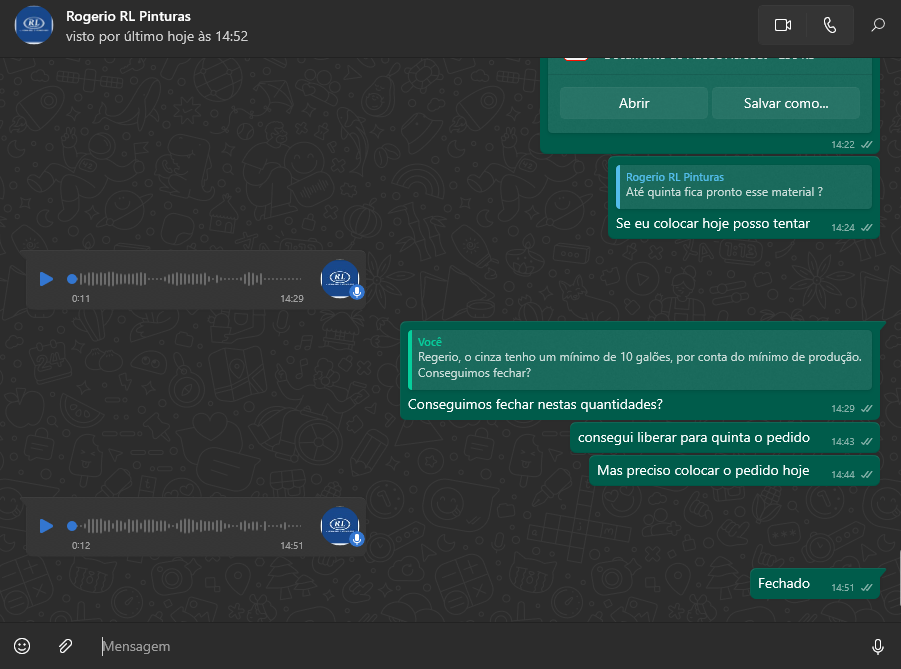The width and height of the screenshot is (901, 669).
Task: Jump to quoted 'Você' message about cinza
Action: pos(640,358)
